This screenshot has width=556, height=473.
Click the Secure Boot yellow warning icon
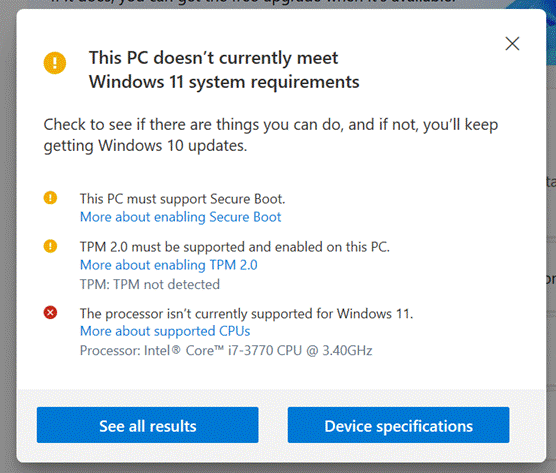50,198
